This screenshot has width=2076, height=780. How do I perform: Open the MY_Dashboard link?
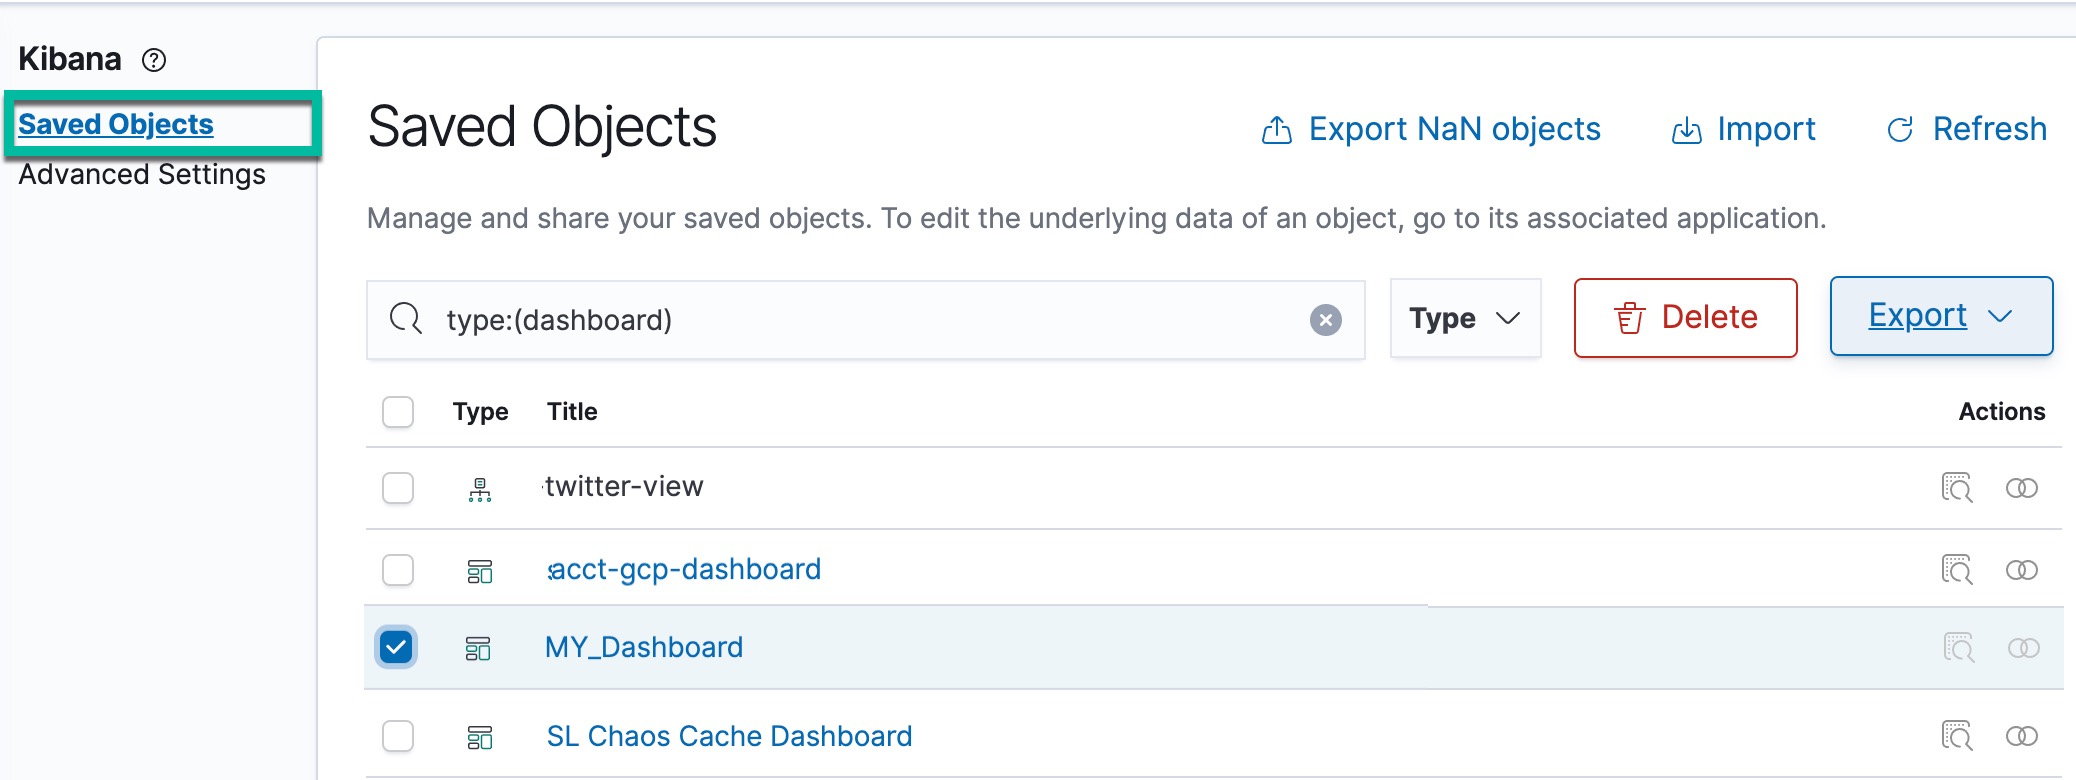click(x=644, y=647)
